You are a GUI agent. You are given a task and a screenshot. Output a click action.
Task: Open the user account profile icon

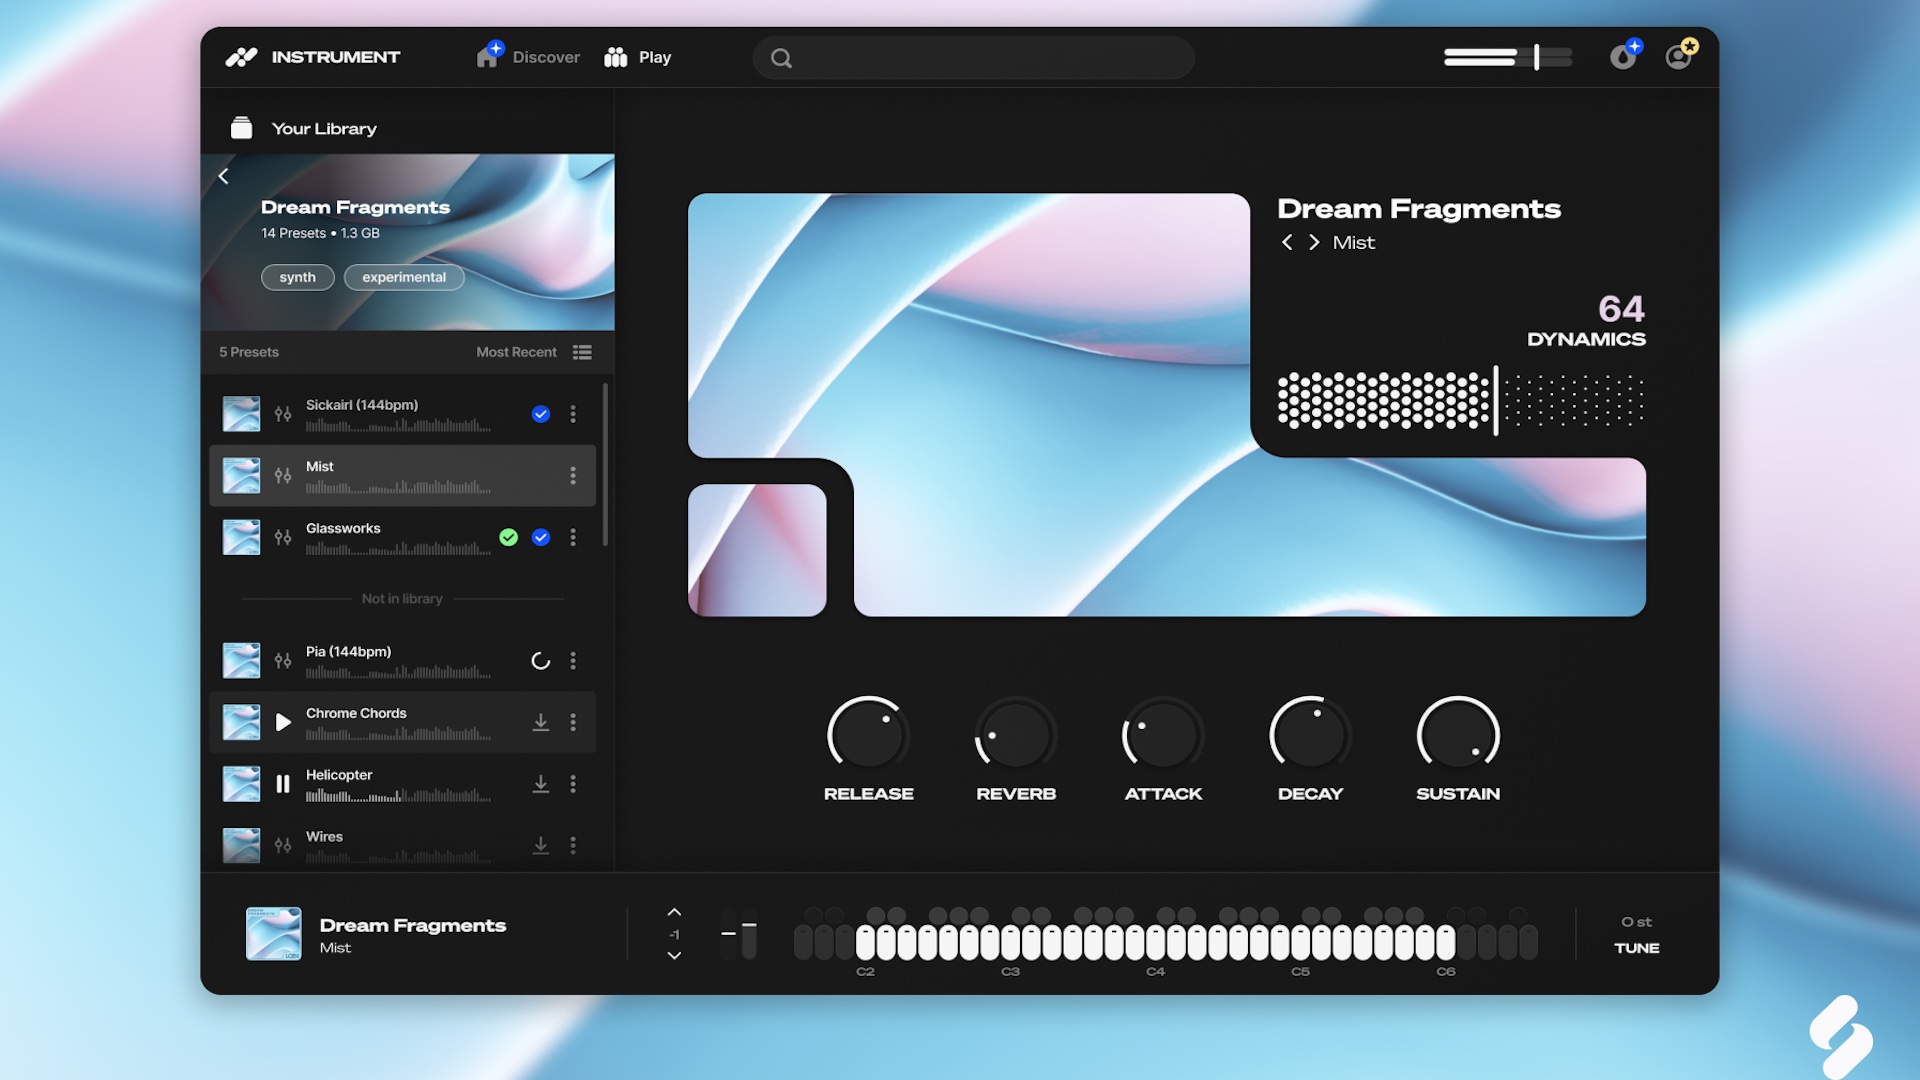(x=1679, y=57)
